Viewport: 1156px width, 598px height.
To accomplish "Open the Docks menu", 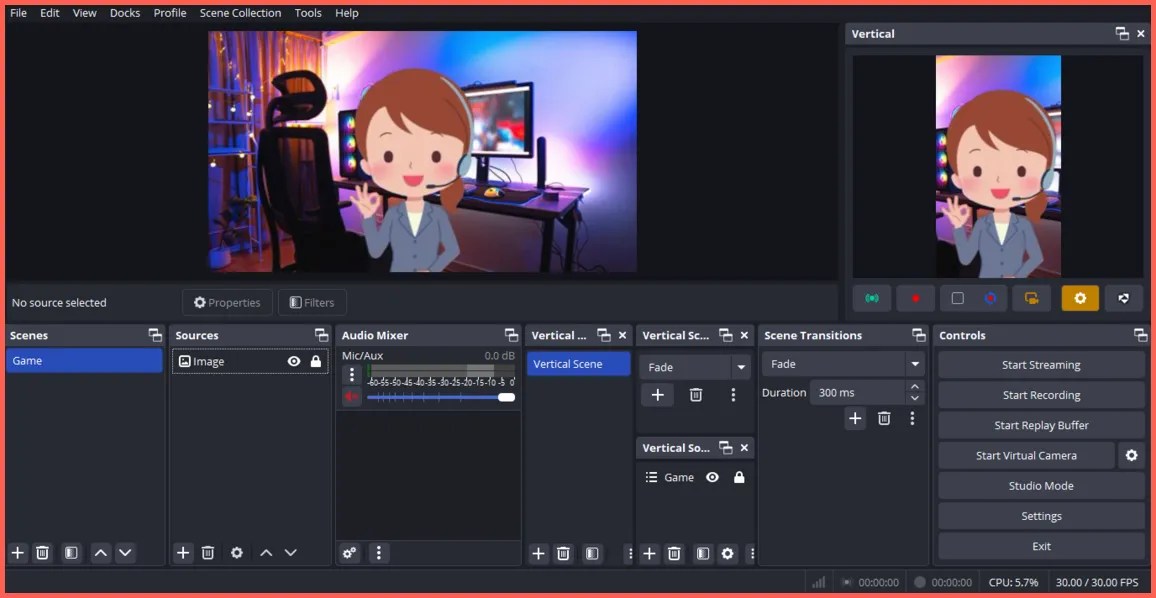I will (x=125, y=13).
